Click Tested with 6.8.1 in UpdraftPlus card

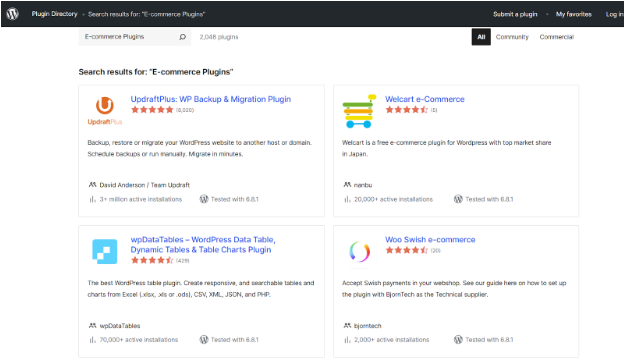click(235, 199)
